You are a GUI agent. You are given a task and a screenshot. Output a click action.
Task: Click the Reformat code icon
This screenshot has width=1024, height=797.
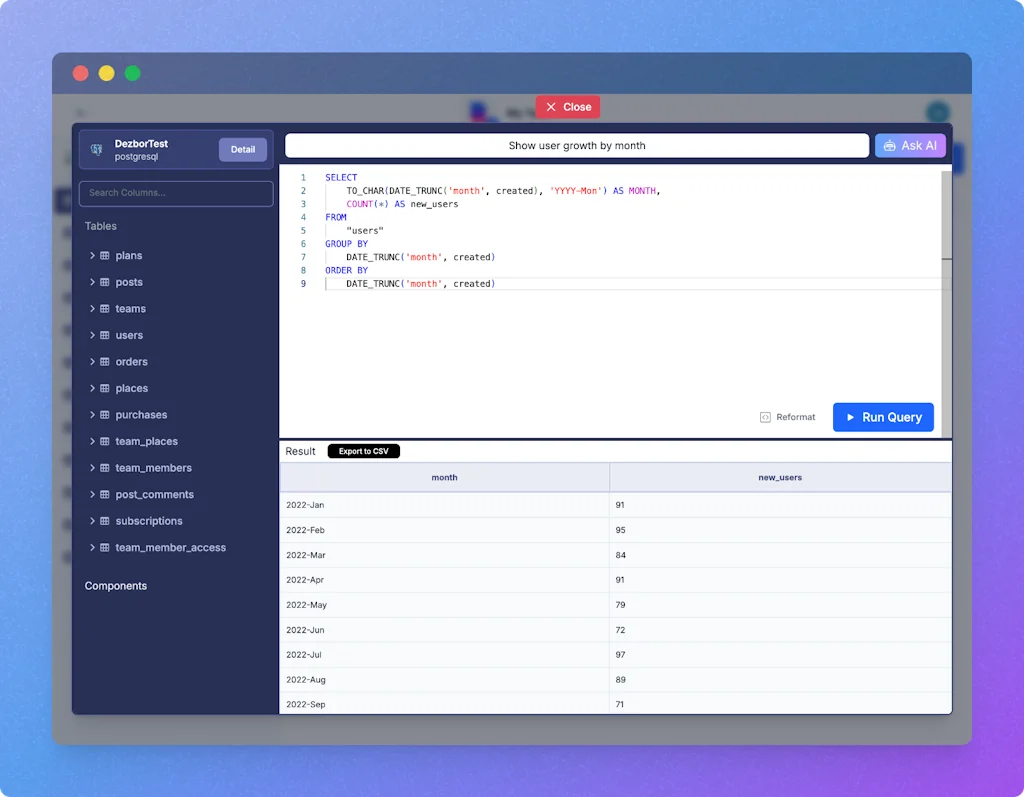pyautogui.click(x=765, y=418)
